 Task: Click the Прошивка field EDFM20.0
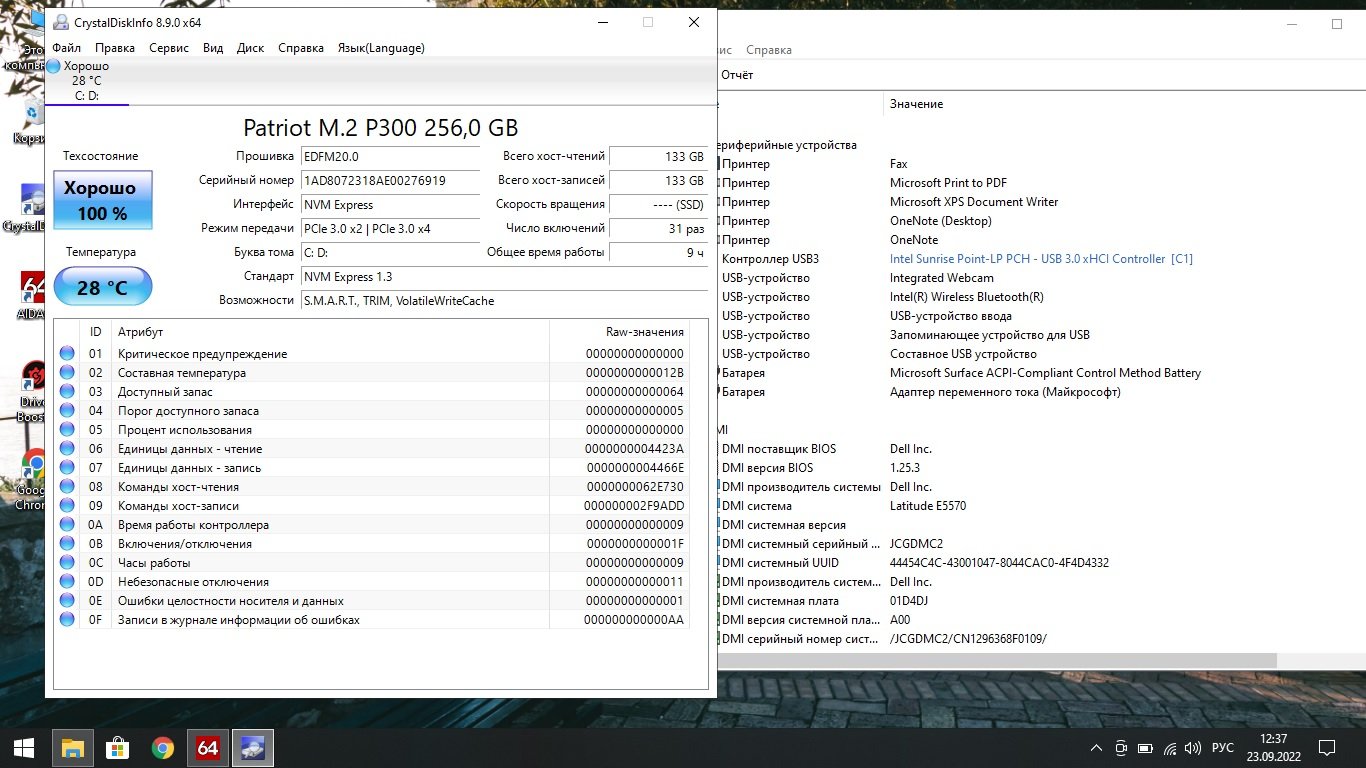pos(391,157)
